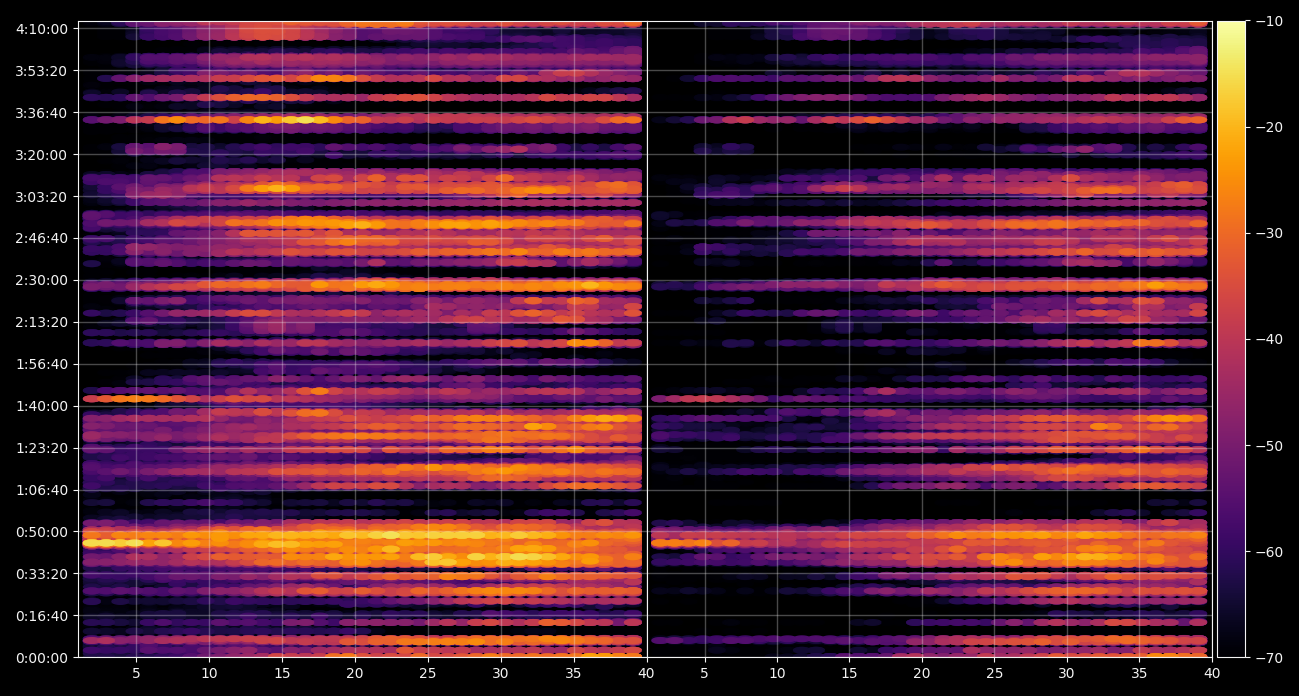
Task: Click the 3:53:20 time axis label
Action: [42, 70]
